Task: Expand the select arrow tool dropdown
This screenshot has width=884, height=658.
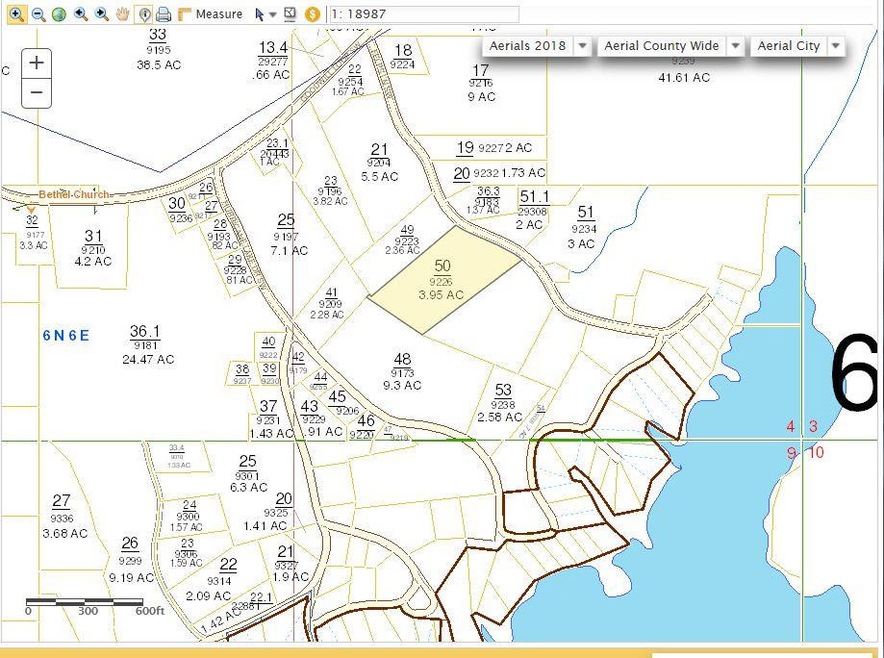Action: 272,15
